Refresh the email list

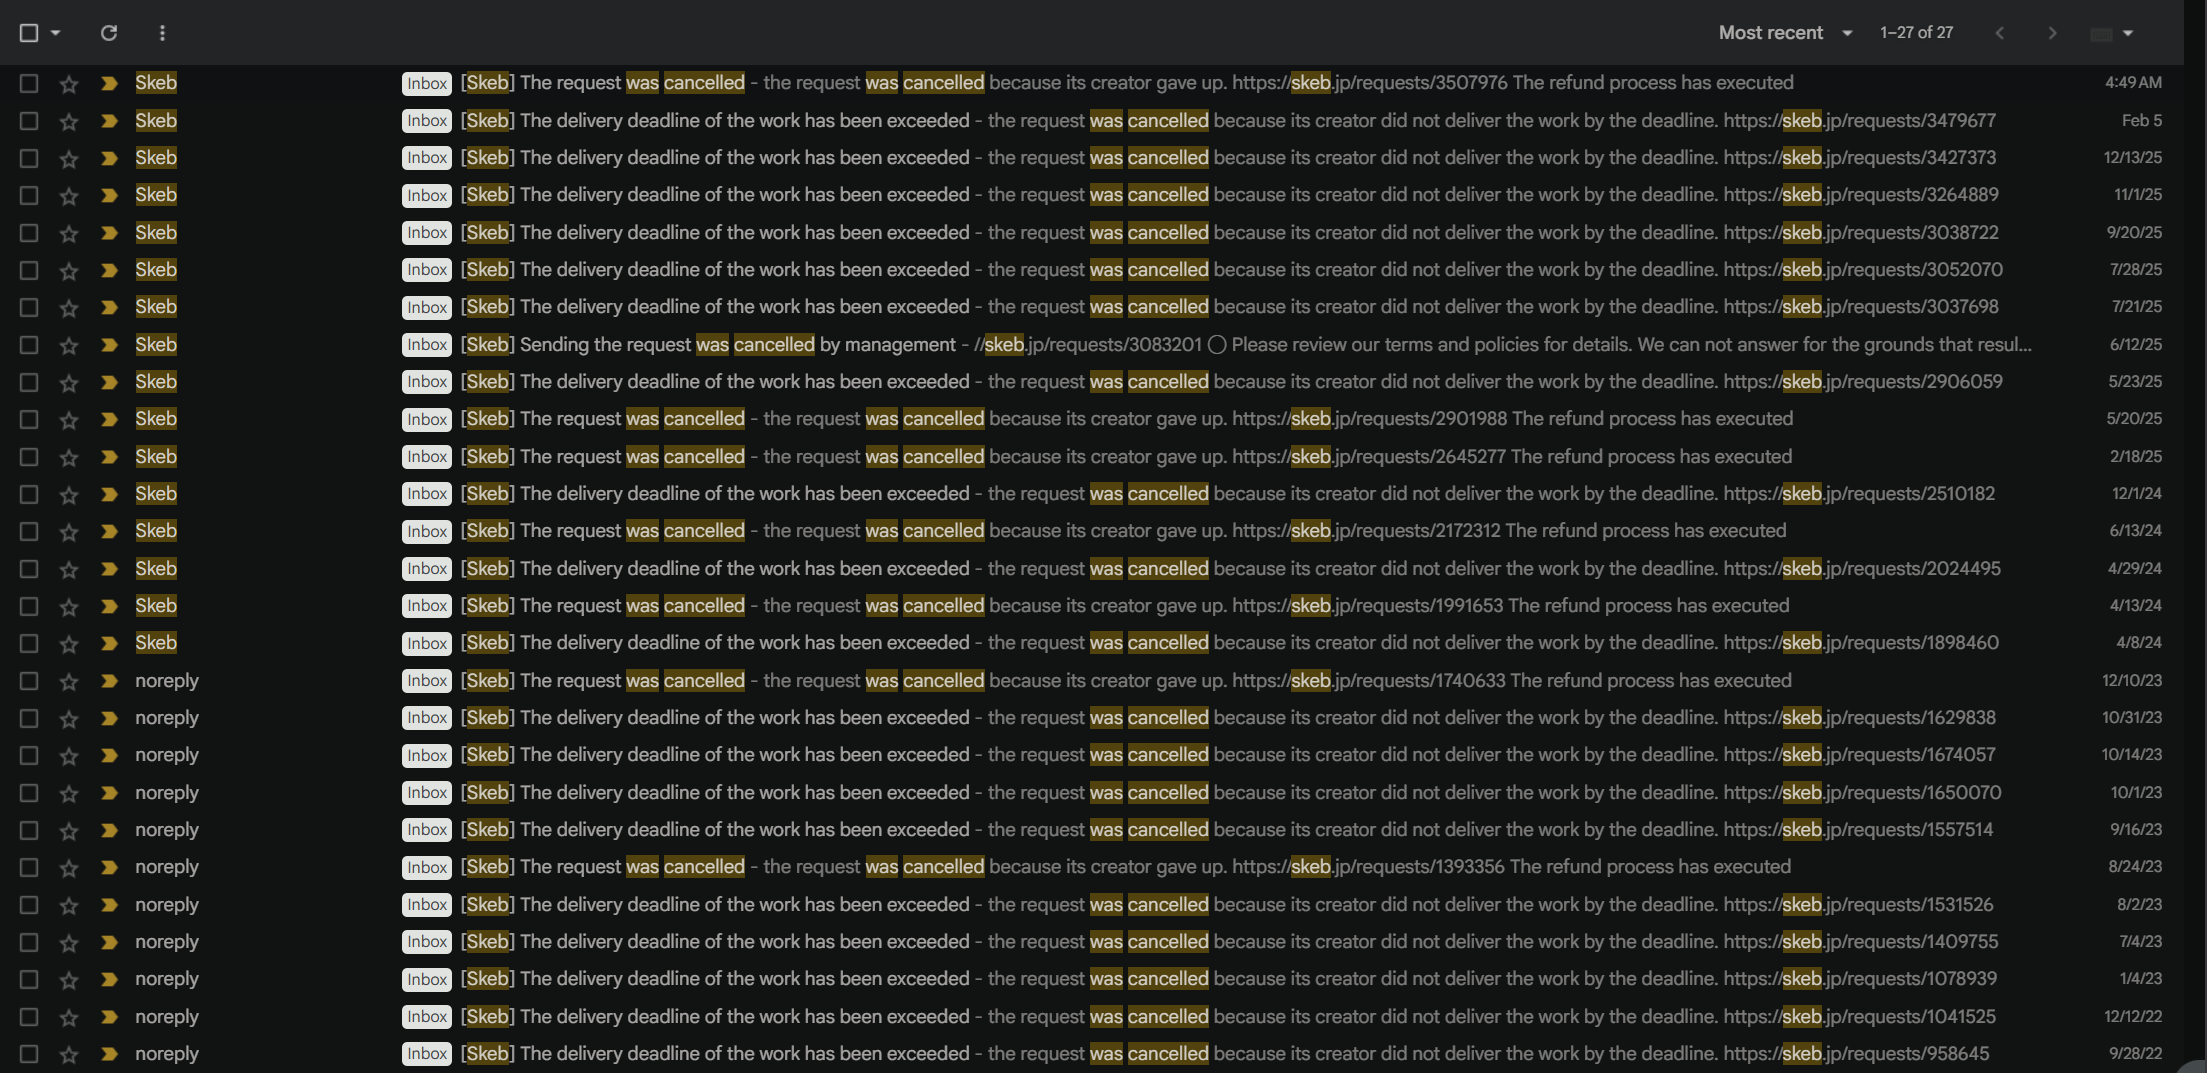[x=109, y=33]
